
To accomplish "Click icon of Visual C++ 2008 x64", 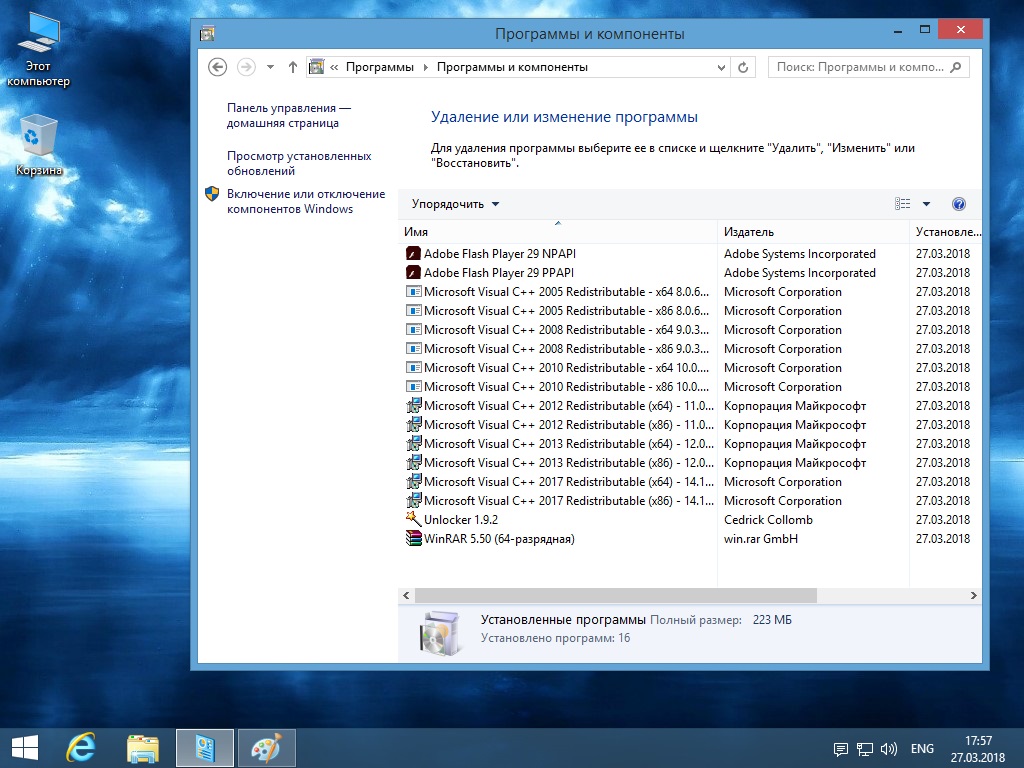I will [x=413, y=329].
